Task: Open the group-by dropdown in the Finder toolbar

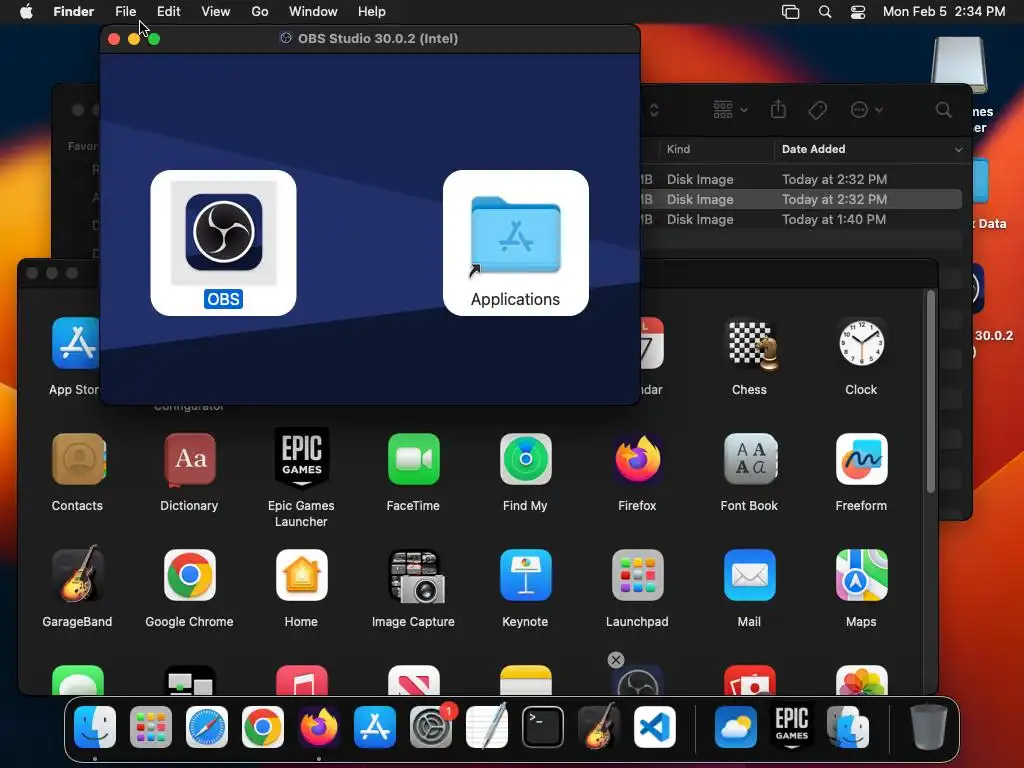Action: click(730, 110)
